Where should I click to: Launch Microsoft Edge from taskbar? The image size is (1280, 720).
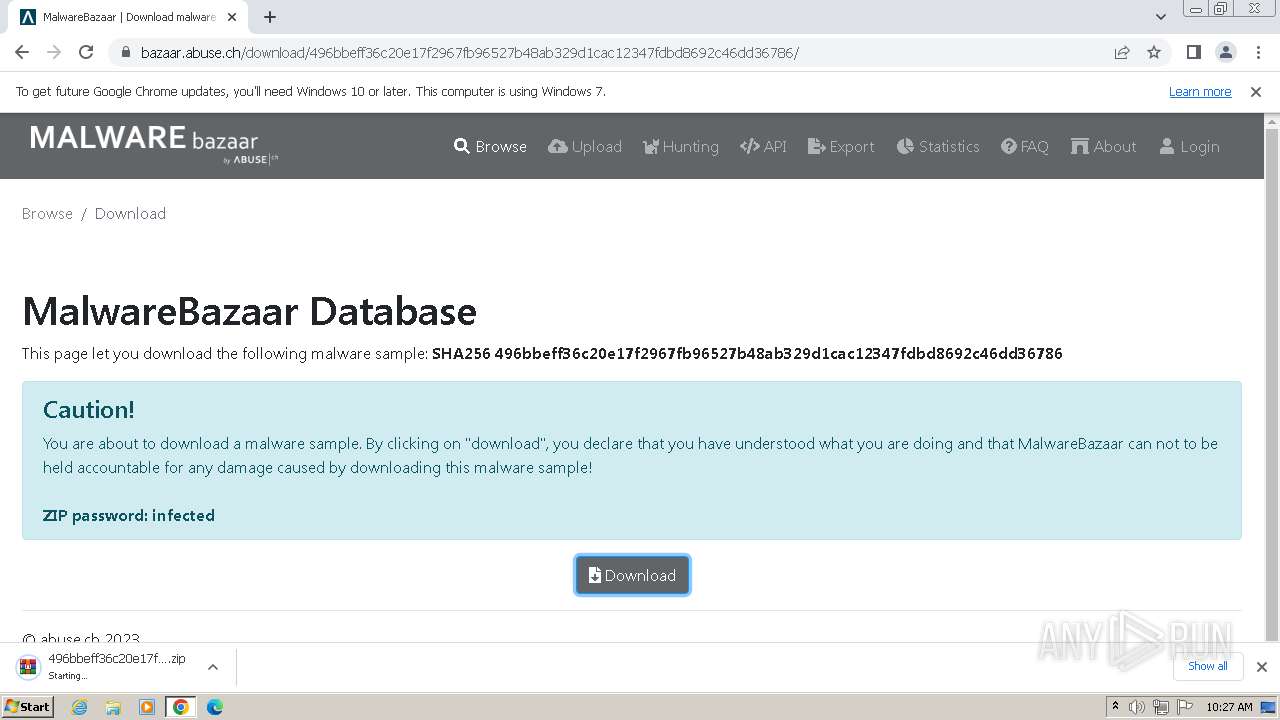click(215, 707)
